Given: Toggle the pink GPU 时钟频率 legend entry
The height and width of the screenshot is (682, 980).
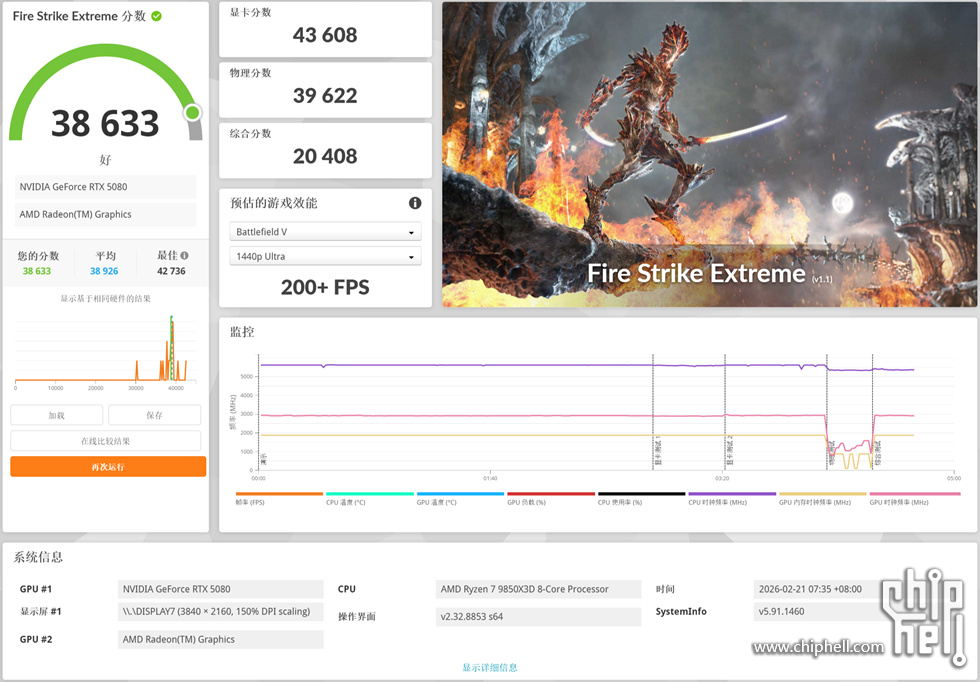Looking at the screenshot, I should pyautogui.click(x=914, y=498).
